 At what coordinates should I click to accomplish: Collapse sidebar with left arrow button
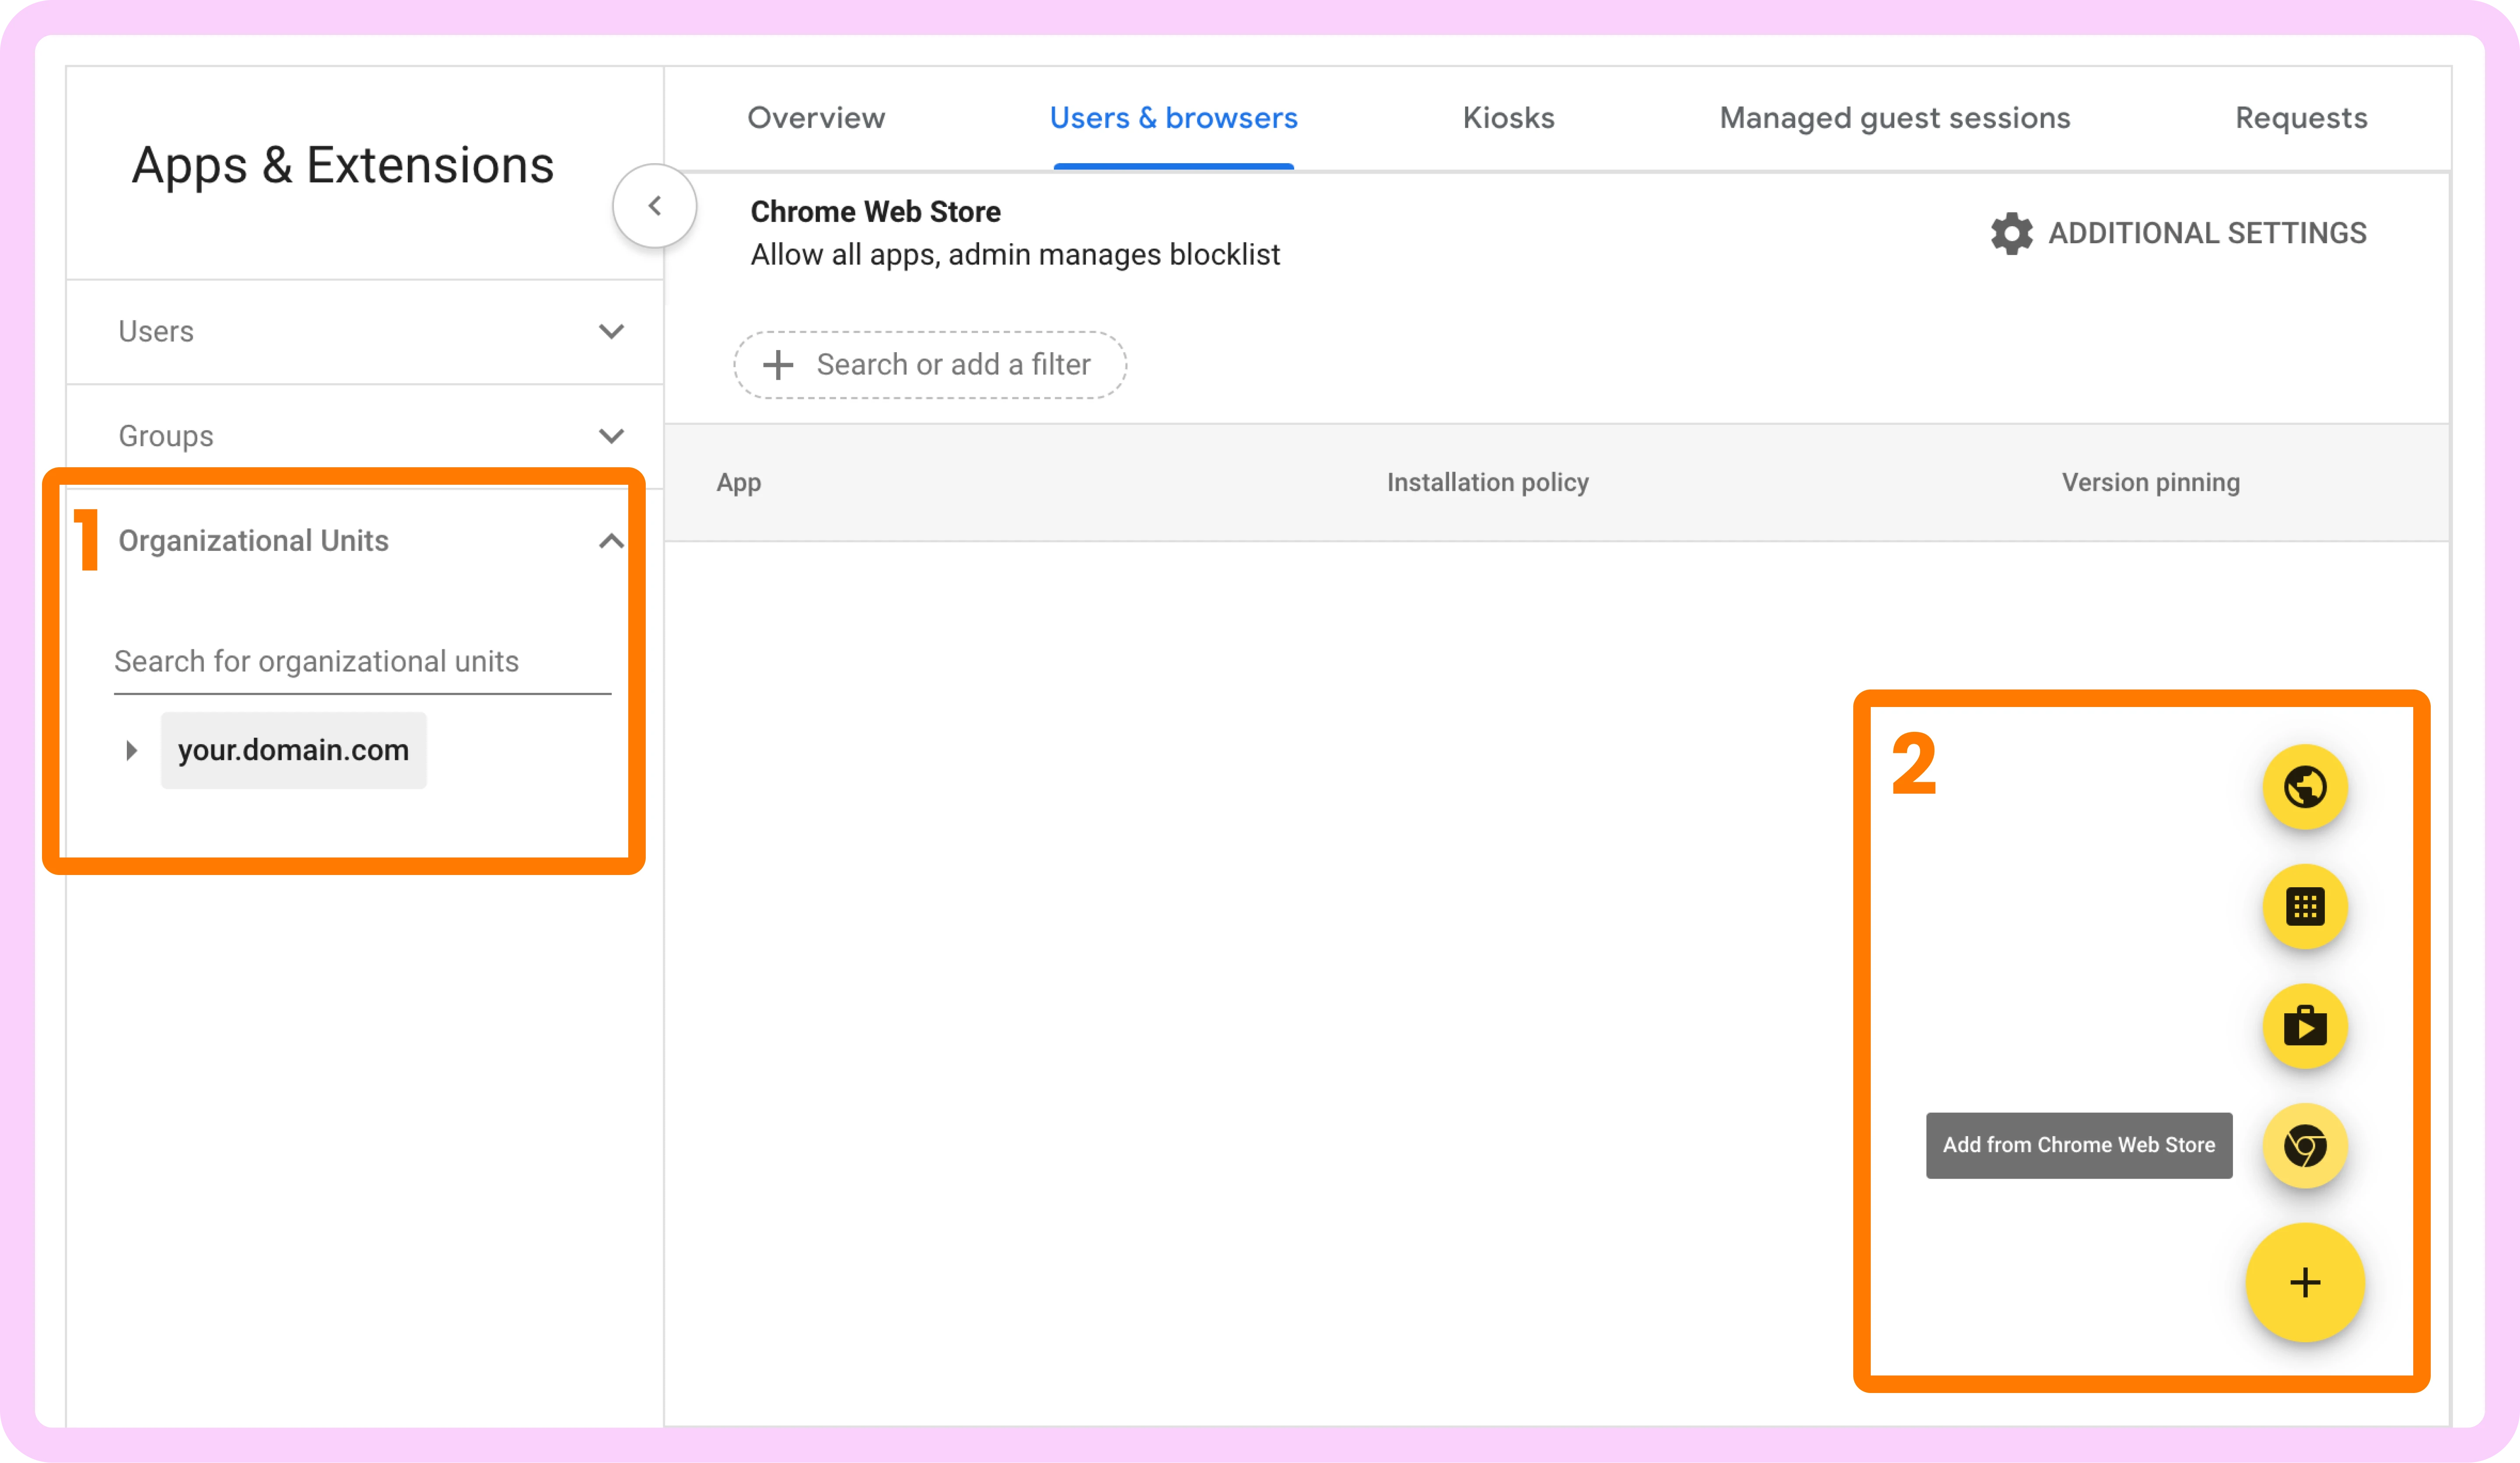pyautogui.click(x=655, y=206)
